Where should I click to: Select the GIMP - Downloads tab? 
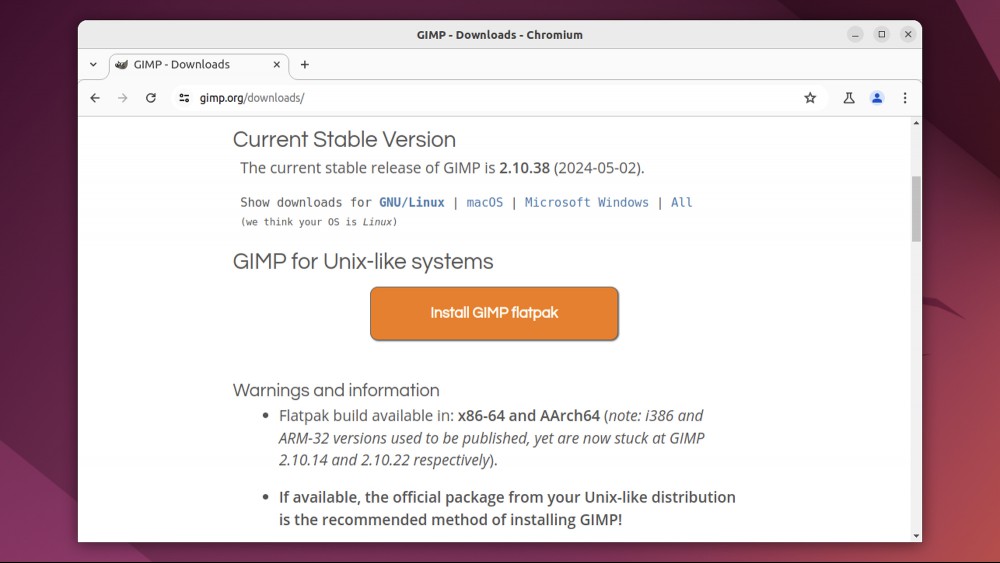[199, 65]
